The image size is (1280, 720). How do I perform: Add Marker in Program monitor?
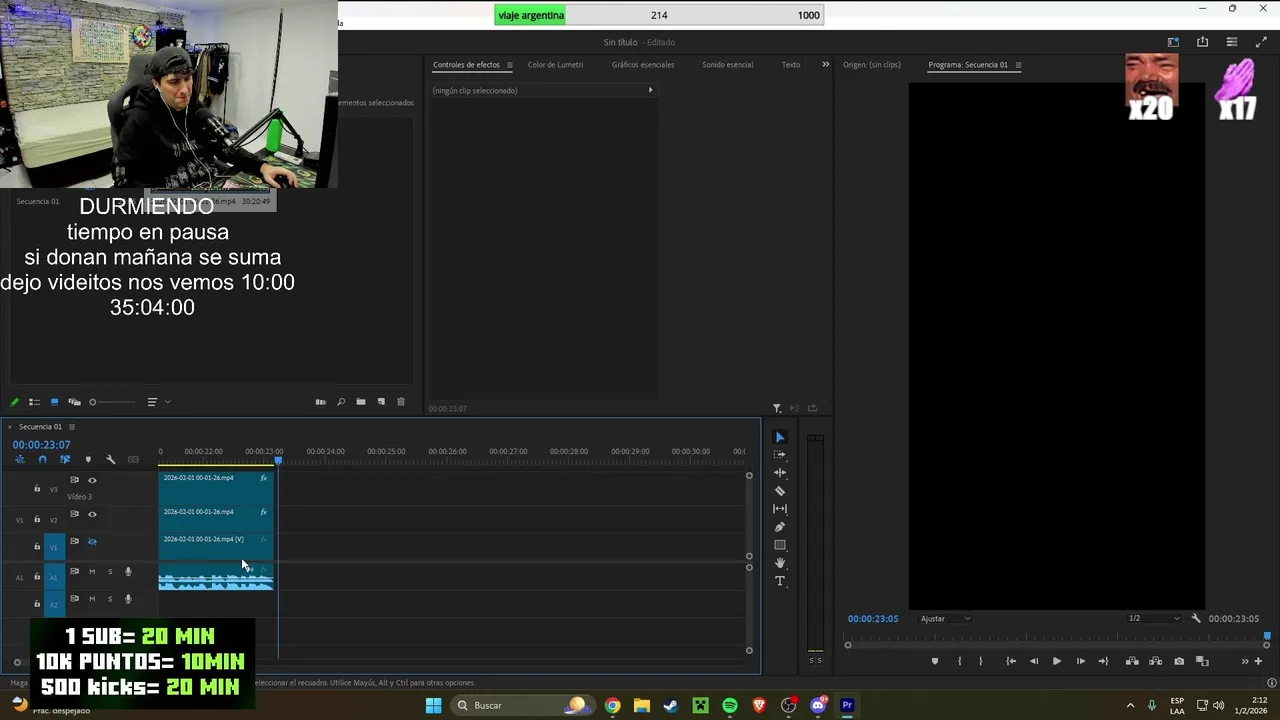click(x=935, y=661)
